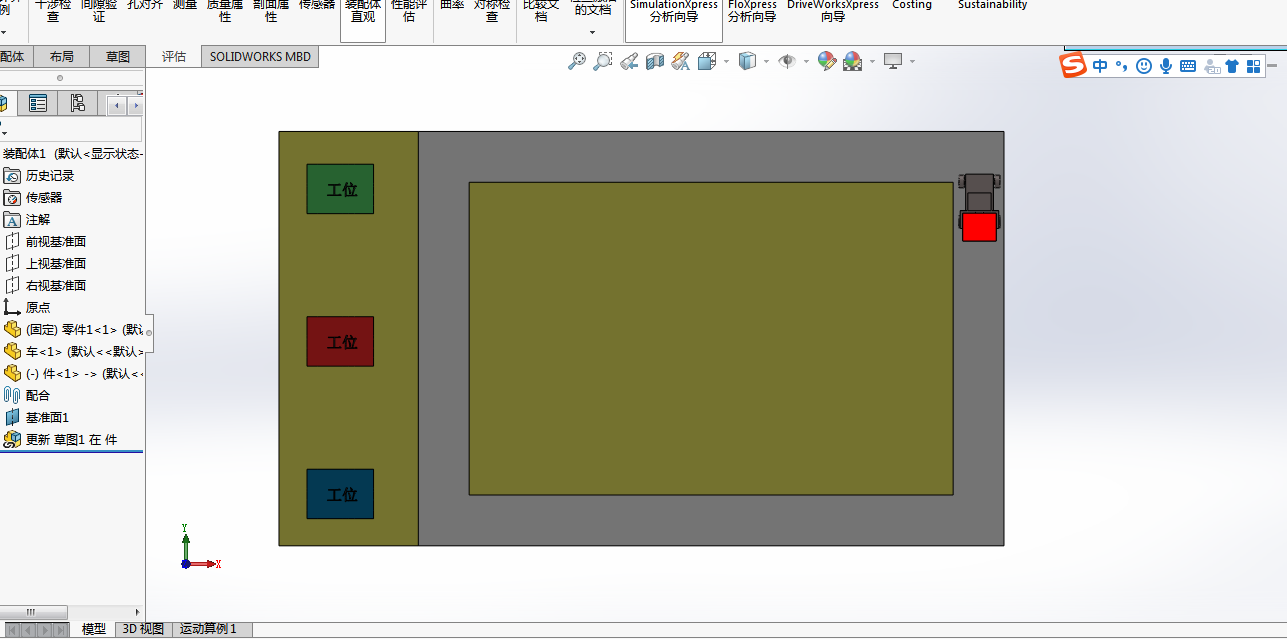Open dropdown arrow next to View Orientation
Viewport: 1287px width, 639px height.
(725, 61)
